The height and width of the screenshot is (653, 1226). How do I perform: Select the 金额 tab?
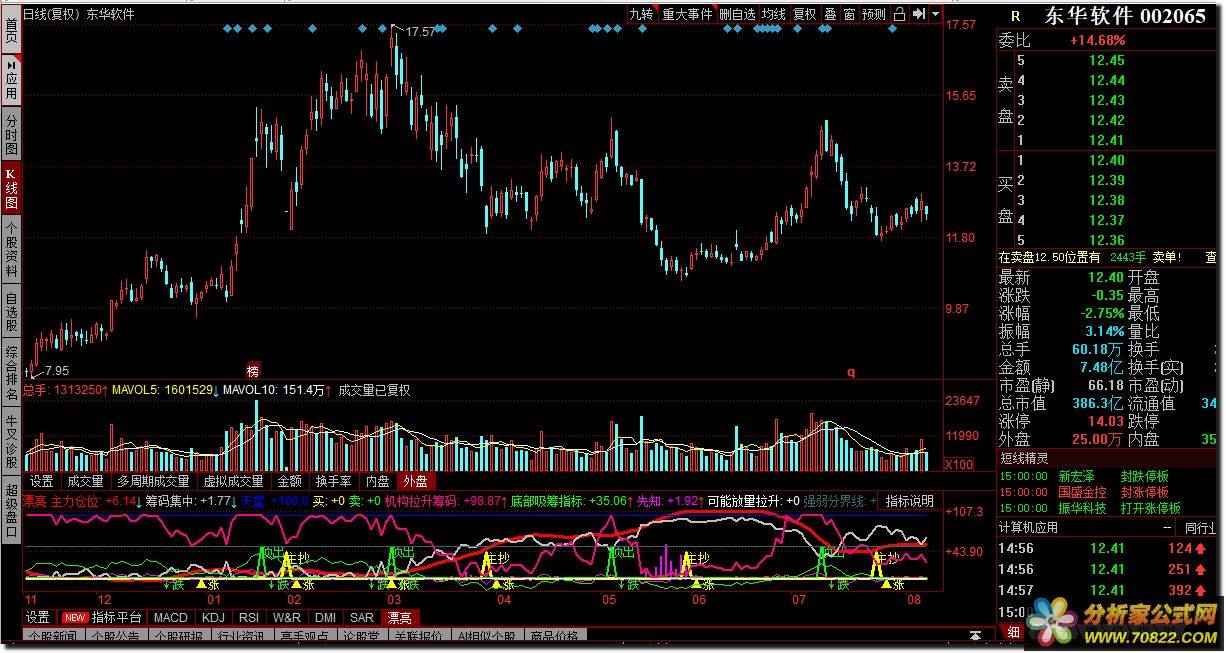click(x=290, y=481)
